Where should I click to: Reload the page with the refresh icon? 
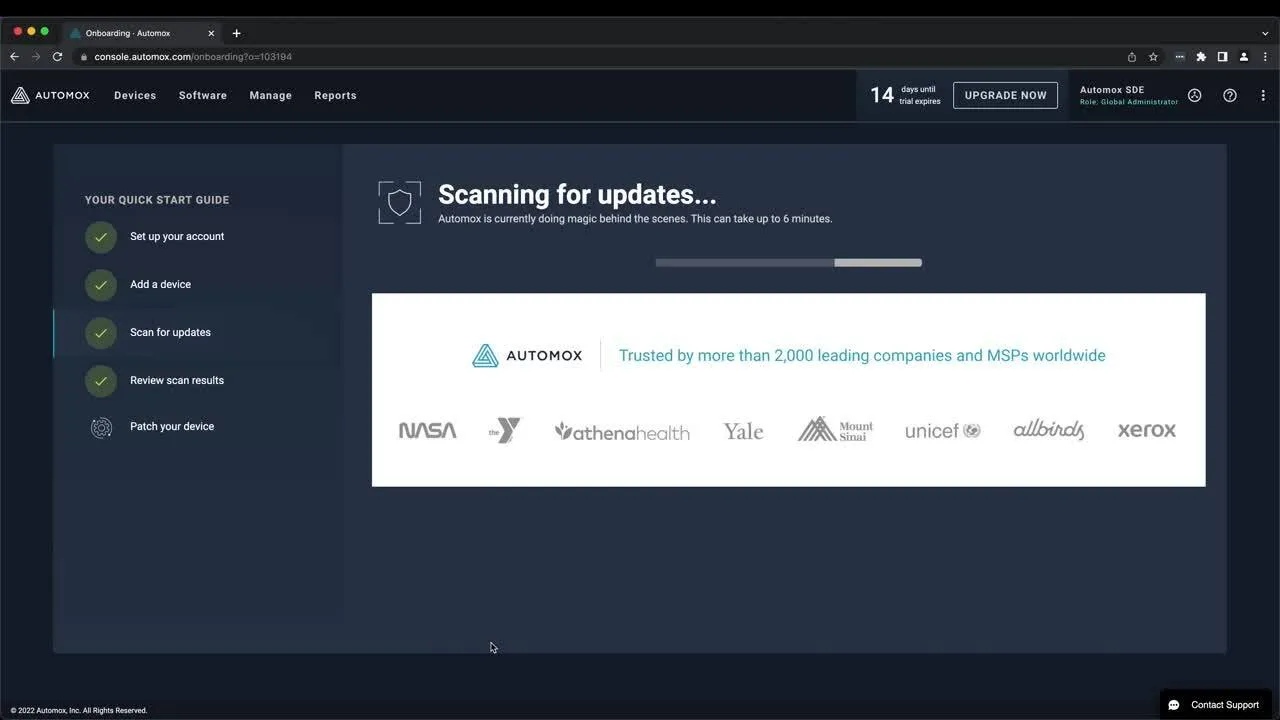58,57
